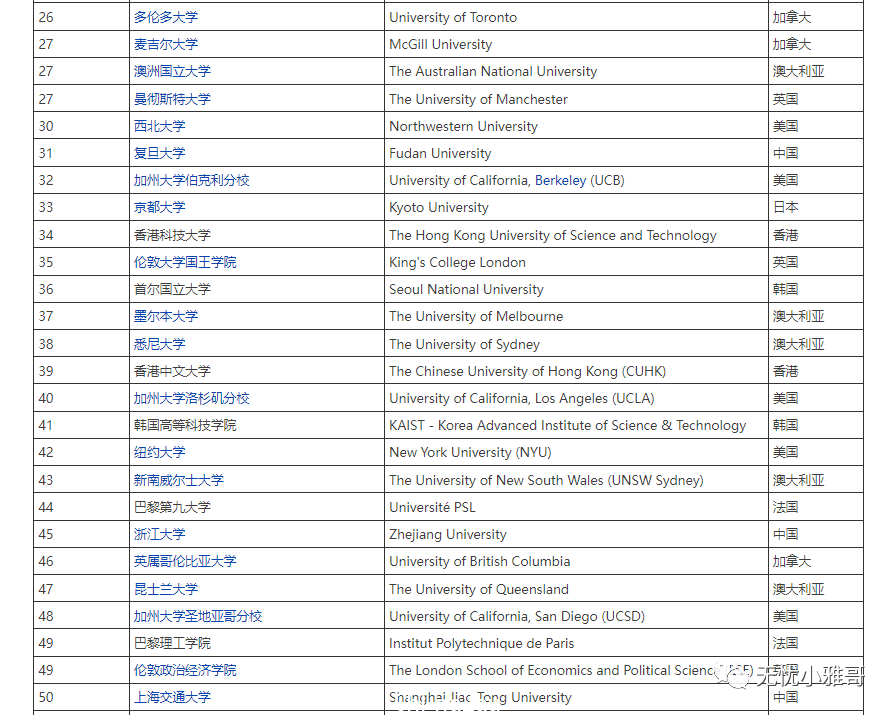Click the Seoul National University text
Image resolution: width=894 pixels, height=715 pixels.
(466, 289)
